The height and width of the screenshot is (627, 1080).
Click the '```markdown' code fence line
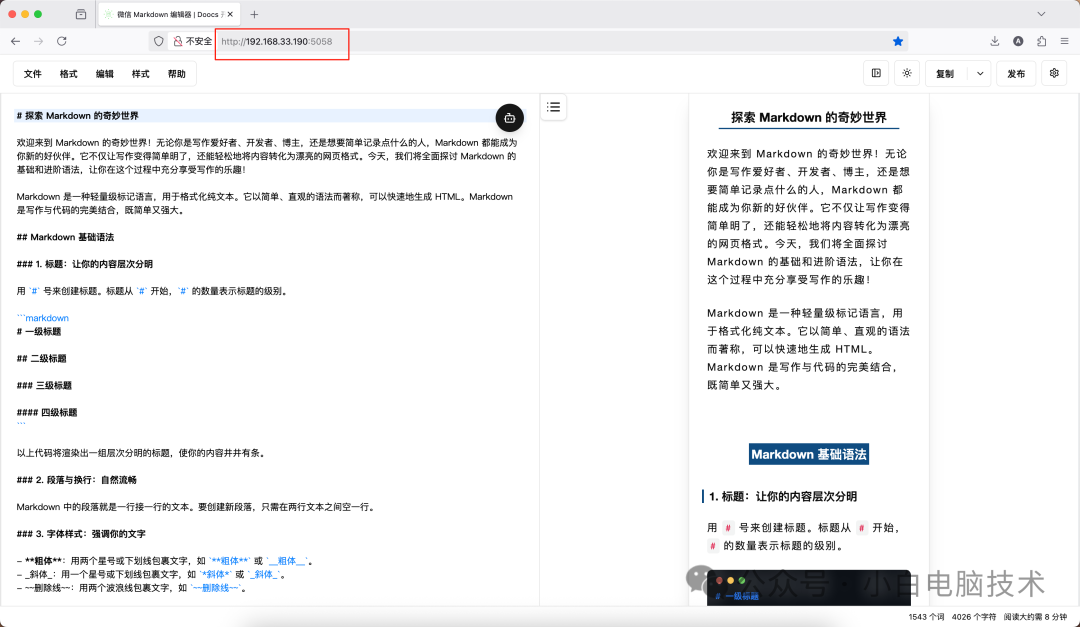pos(43,318)
